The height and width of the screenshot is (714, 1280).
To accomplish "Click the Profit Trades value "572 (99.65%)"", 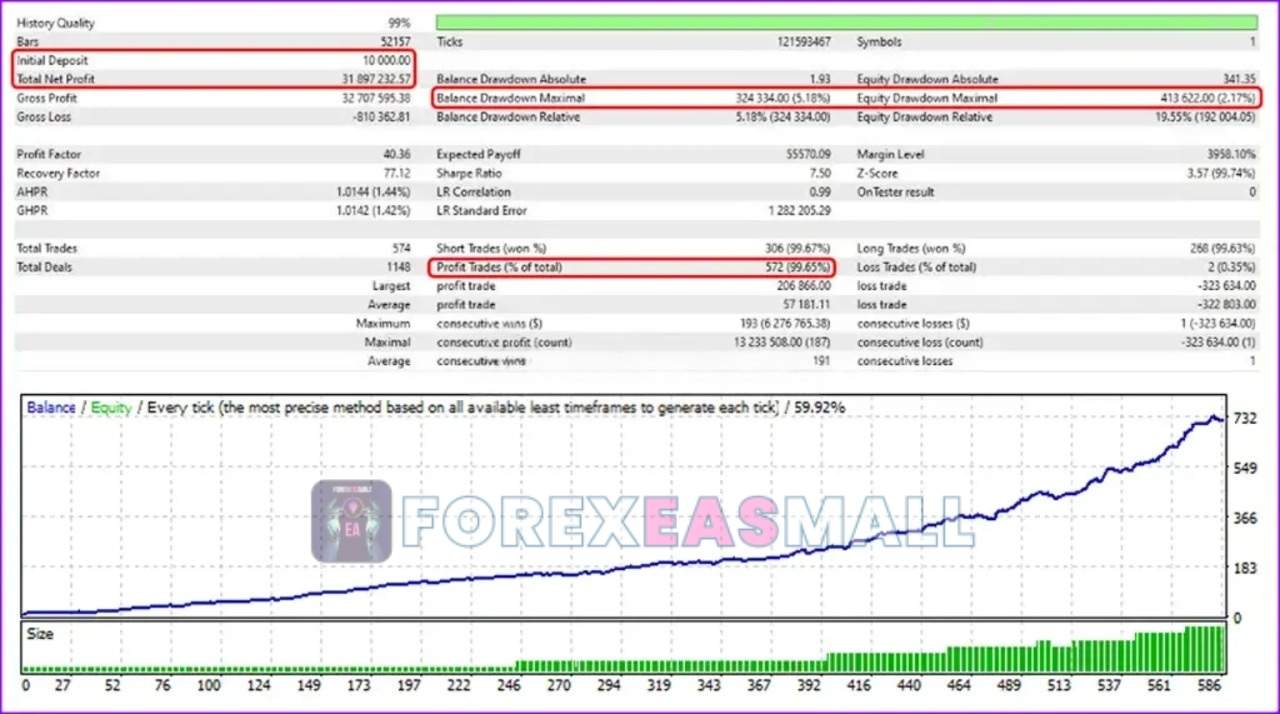I will coord(797,267).
